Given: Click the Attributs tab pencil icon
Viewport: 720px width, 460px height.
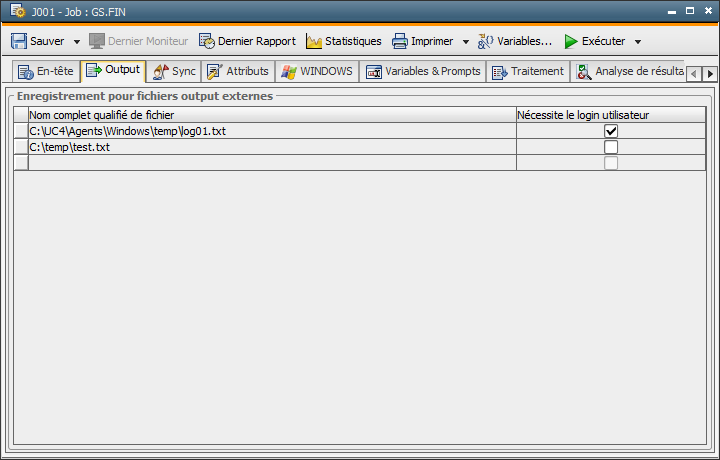Looking at the screenshot, I should [215, 72].
